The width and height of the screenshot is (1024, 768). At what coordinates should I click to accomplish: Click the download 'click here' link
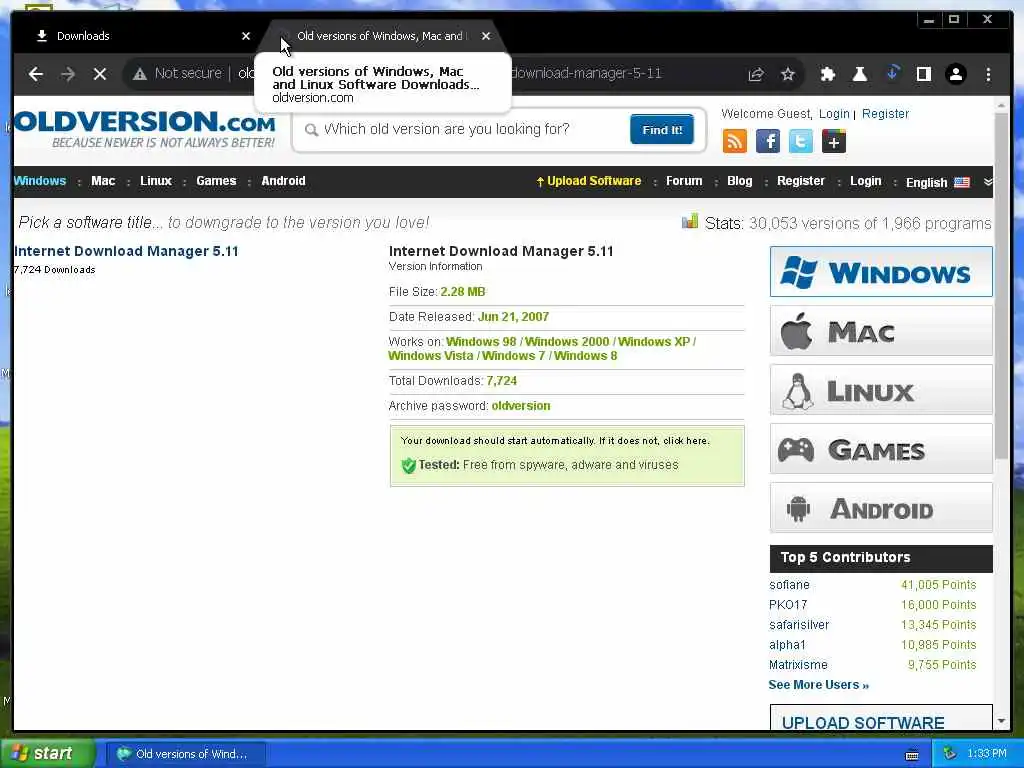(x=686, y=441)
